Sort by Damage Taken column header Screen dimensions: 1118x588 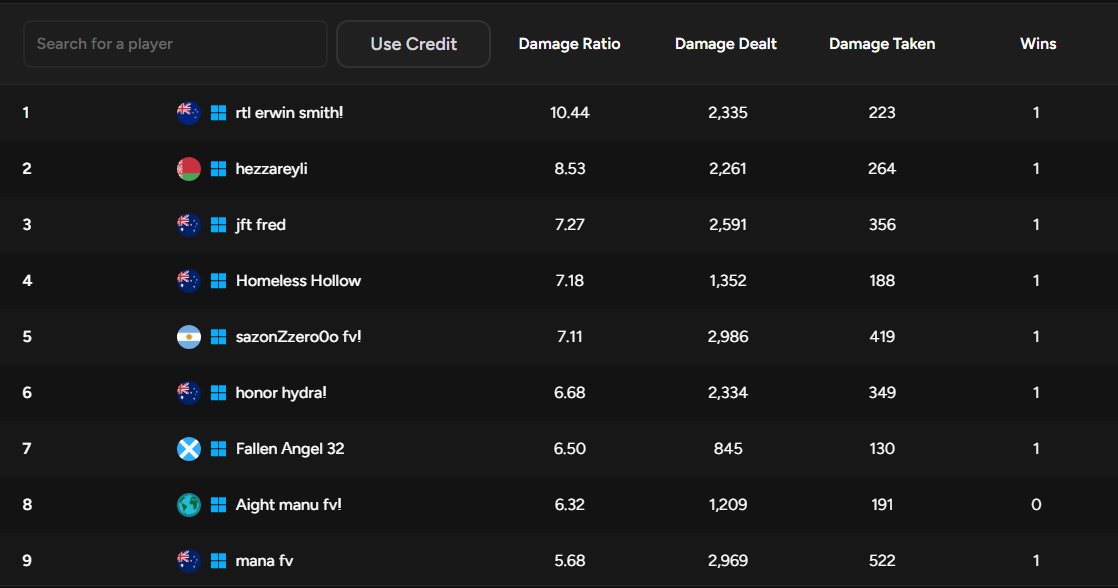[882, 44]
